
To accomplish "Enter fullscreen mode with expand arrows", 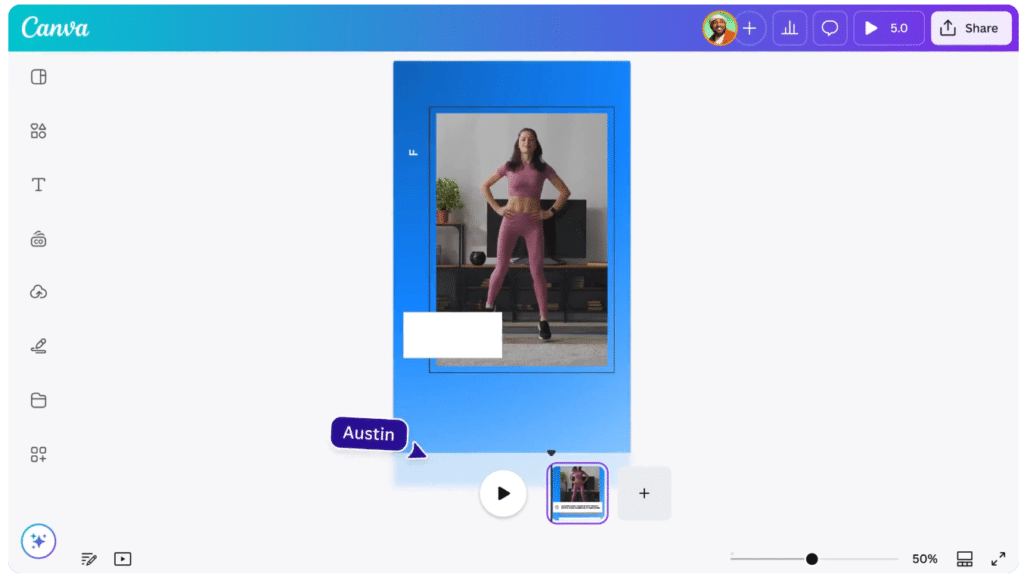I will [998, 559].
